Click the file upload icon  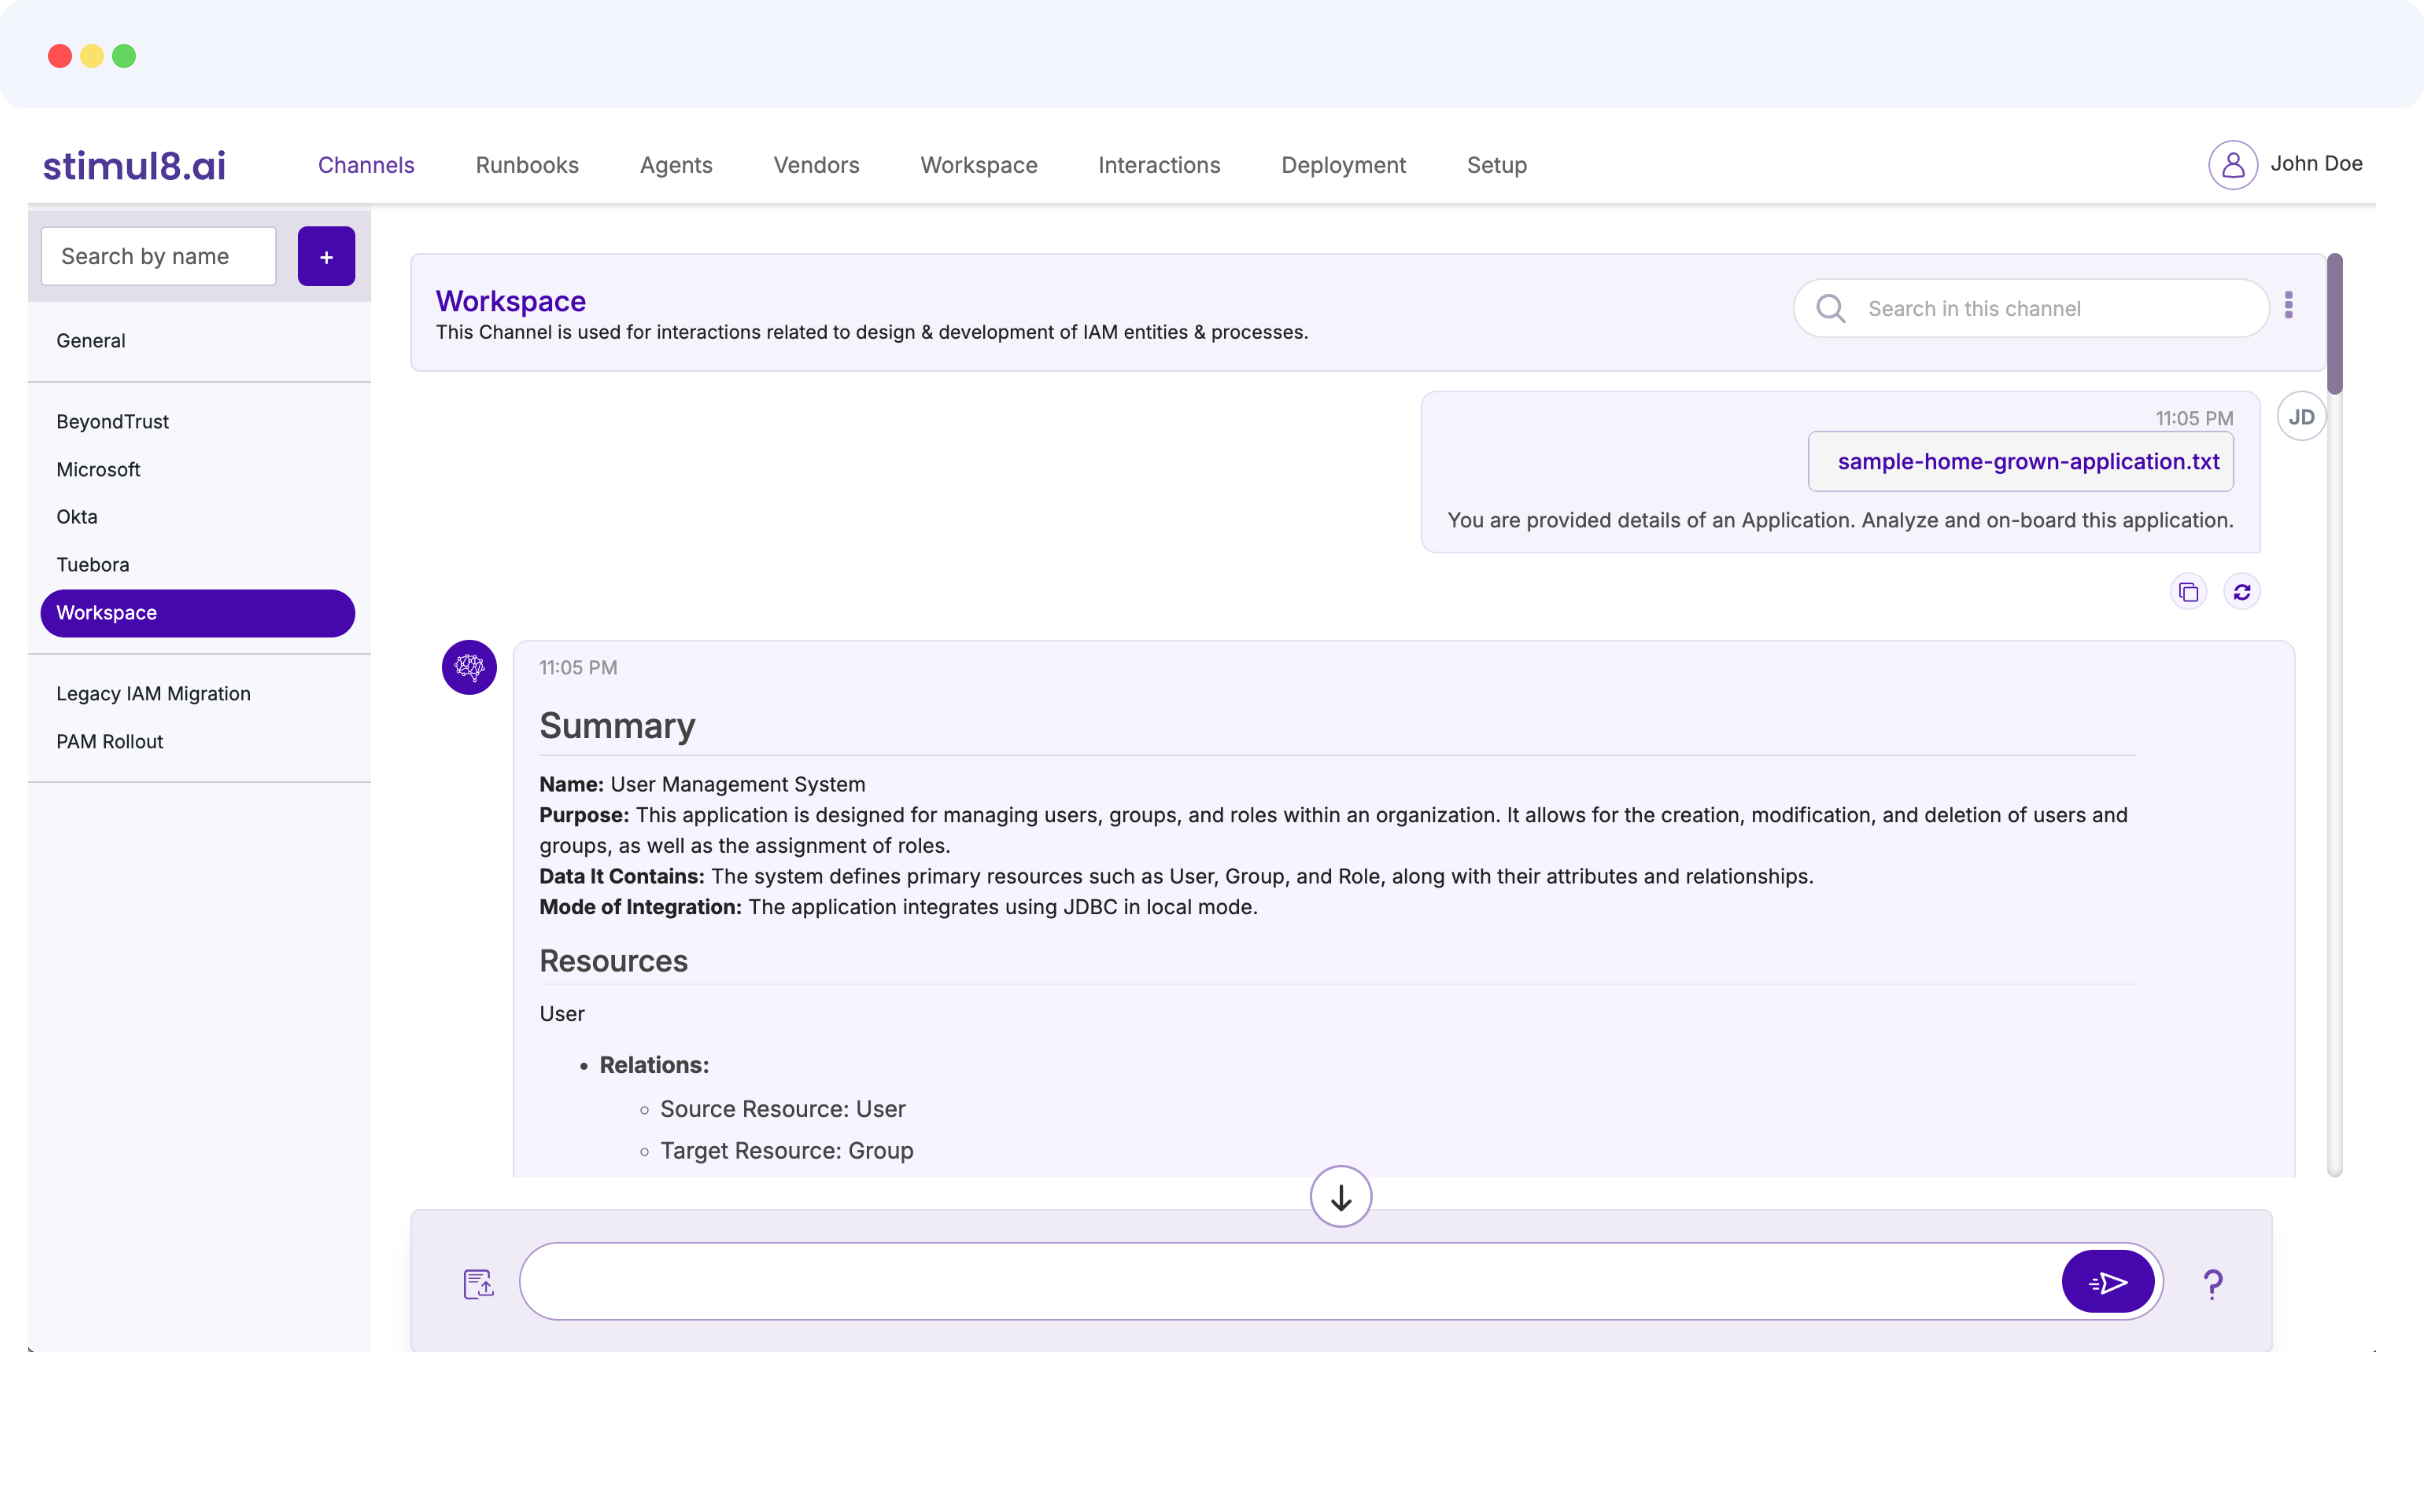pos(478,1283)
